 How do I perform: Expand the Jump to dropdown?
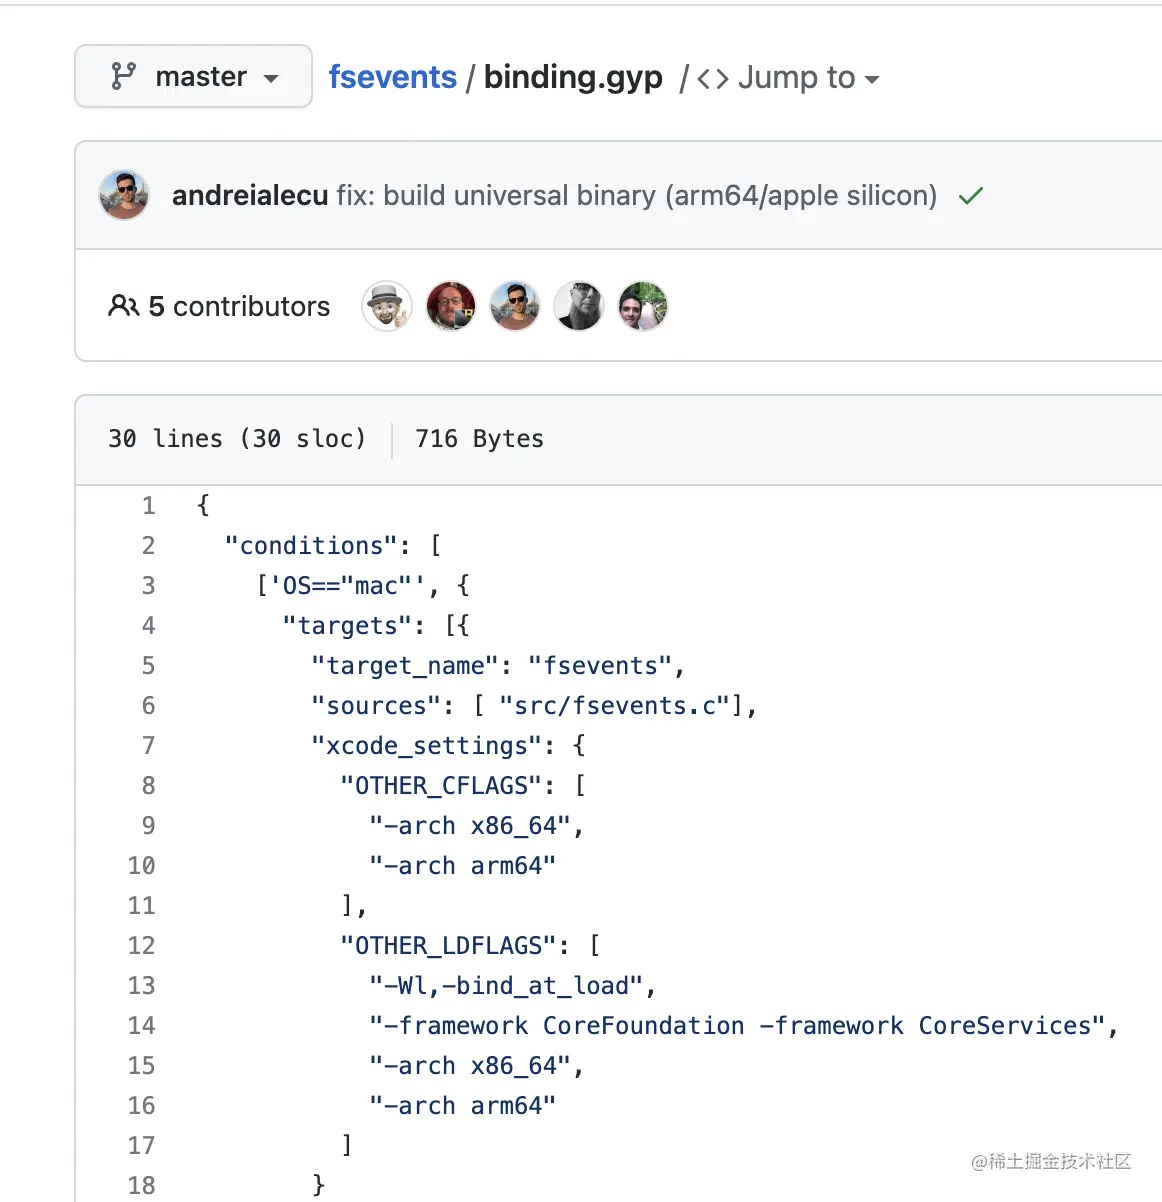pos(808,78)
